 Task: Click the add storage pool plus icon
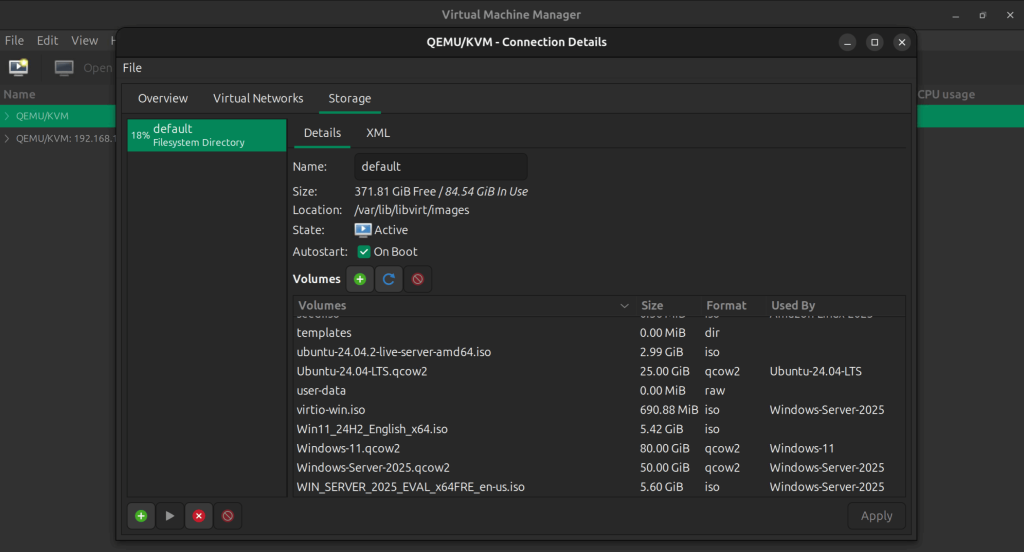point(141,516)
